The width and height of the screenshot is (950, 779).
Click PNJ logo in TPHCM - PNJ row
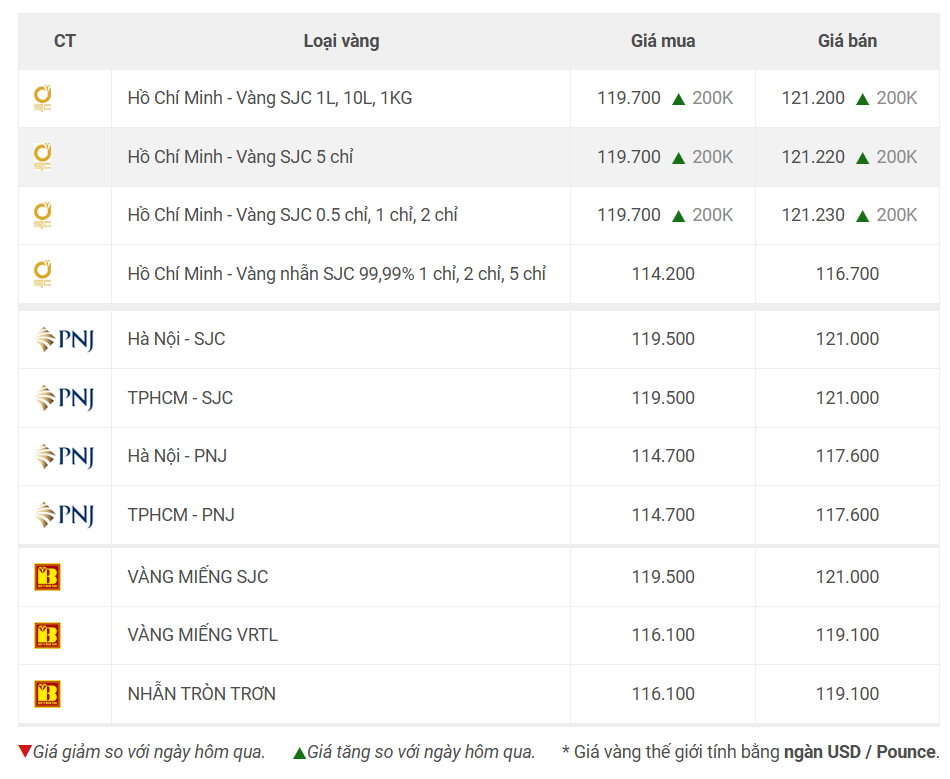65,515
